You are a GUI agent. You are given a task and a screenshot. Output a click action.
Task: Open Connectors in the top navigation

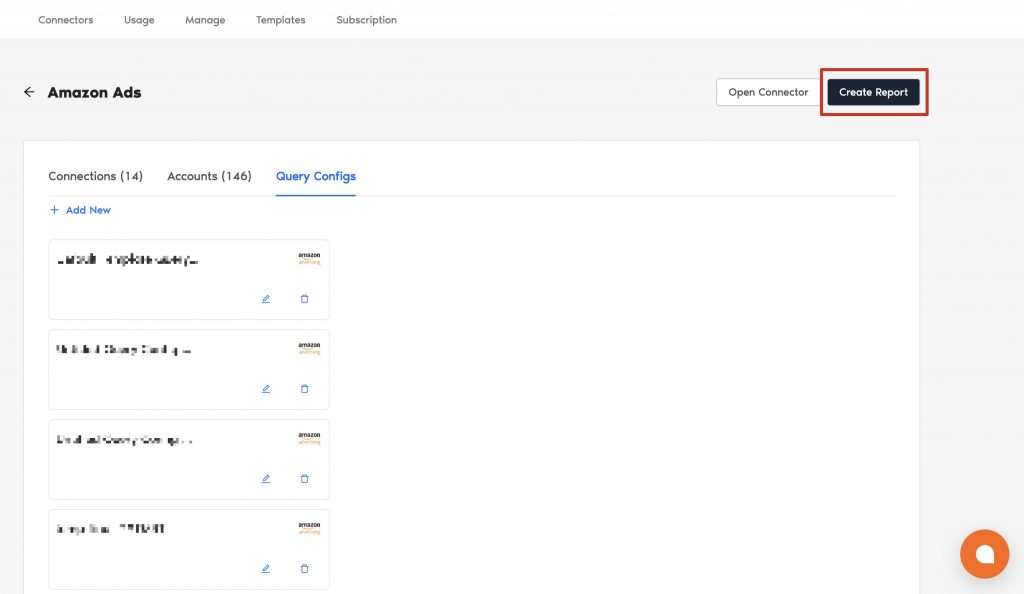65,20
